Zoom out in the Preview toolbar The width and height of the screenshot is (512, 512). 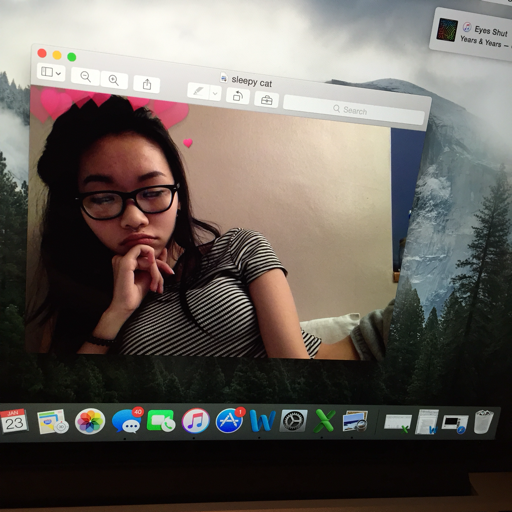pos(85,77)
